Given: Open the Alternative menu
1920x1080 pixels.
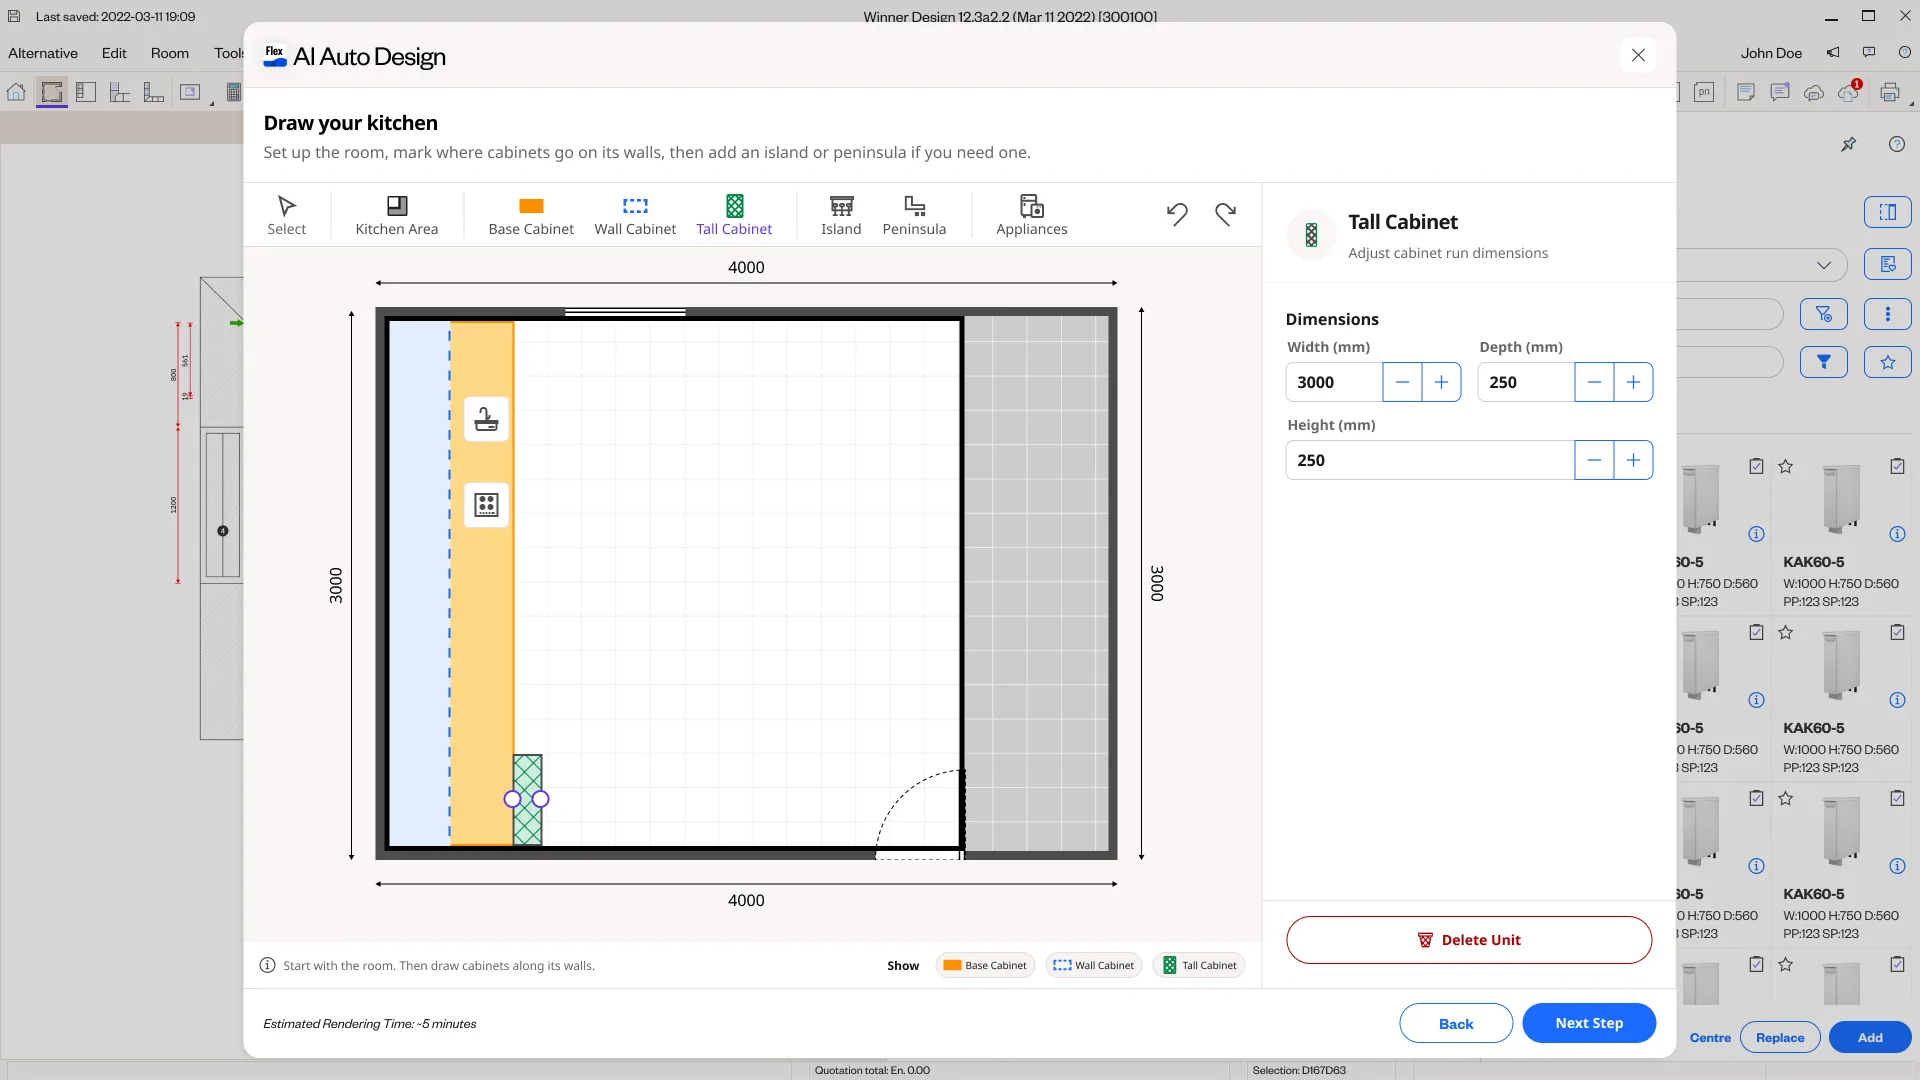Looking at the screenshot, I should pos(43,53).
